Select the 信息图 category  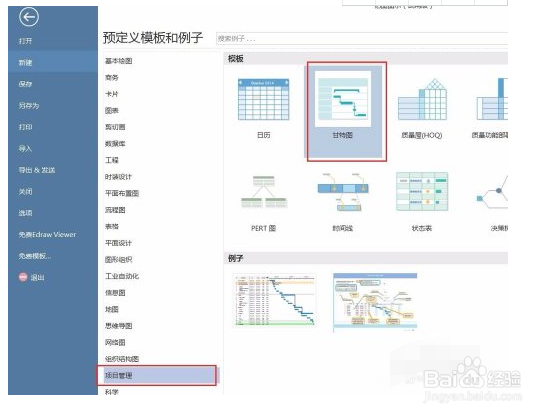(115, 292)
